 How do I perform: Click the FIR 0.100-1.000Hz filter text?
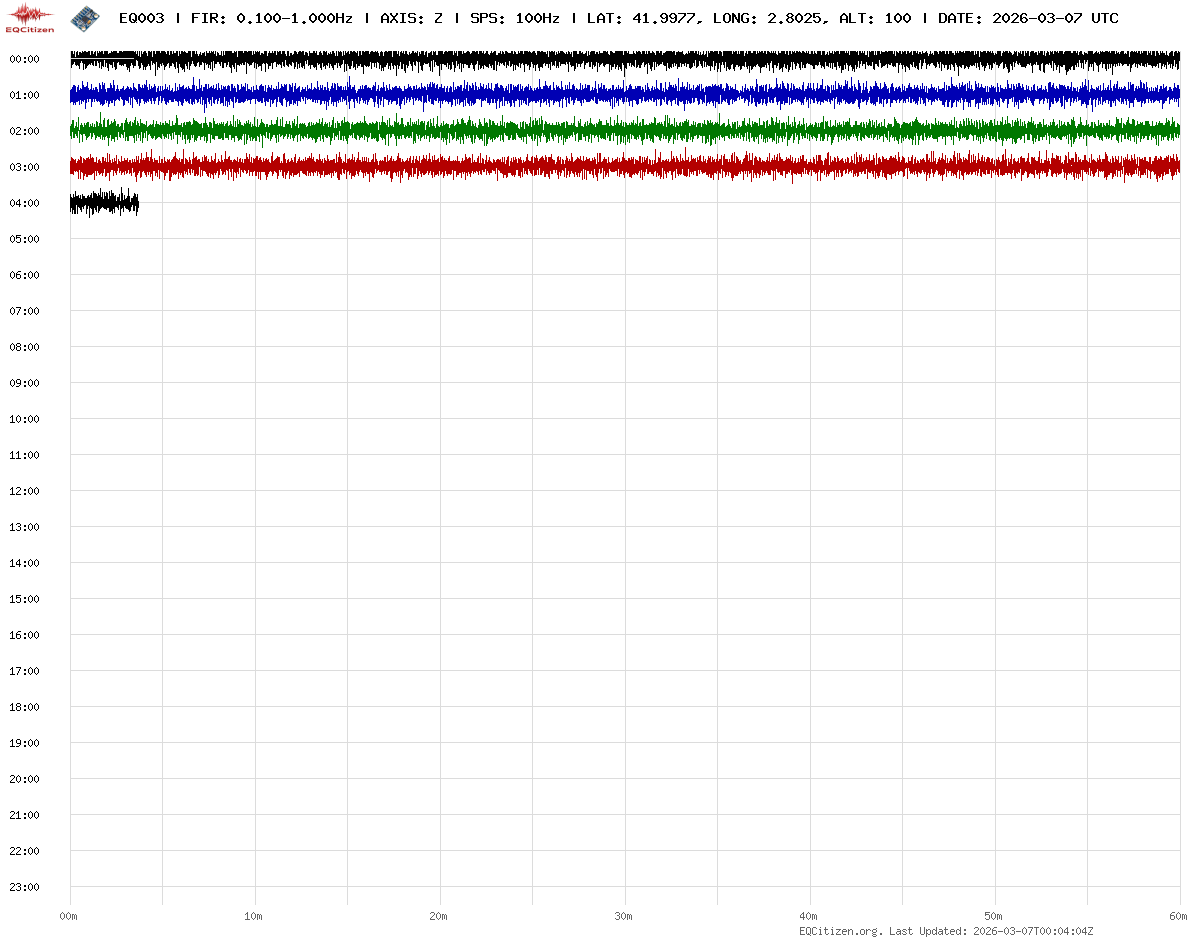pos(271,18)
